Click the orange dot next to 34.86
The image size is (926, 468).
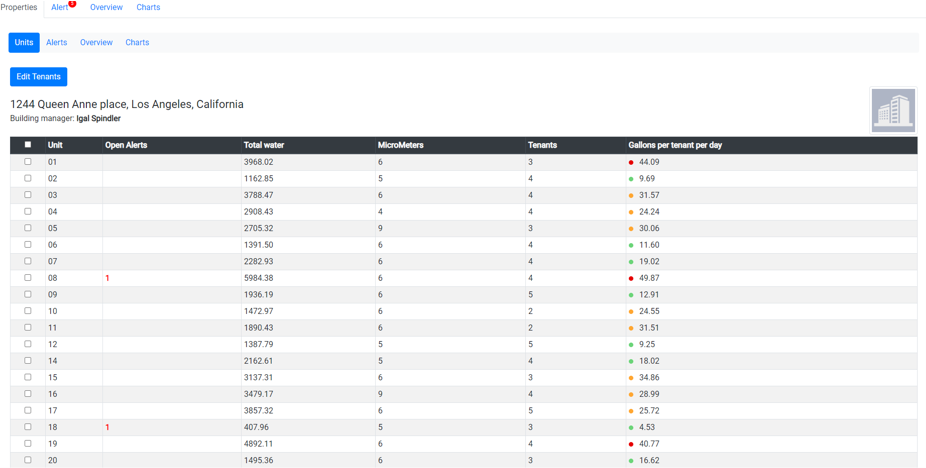[x=631, y=378]
